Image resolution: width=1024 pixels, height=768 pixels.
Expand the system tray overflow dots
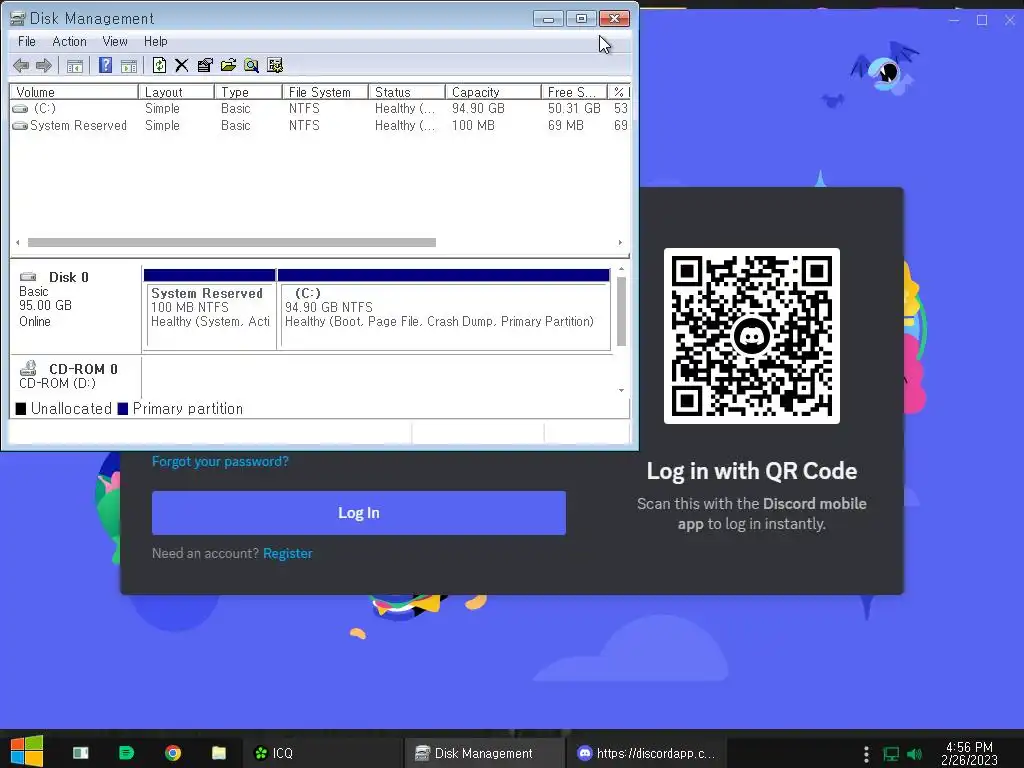pyautogui.click(x=866, y=754)
